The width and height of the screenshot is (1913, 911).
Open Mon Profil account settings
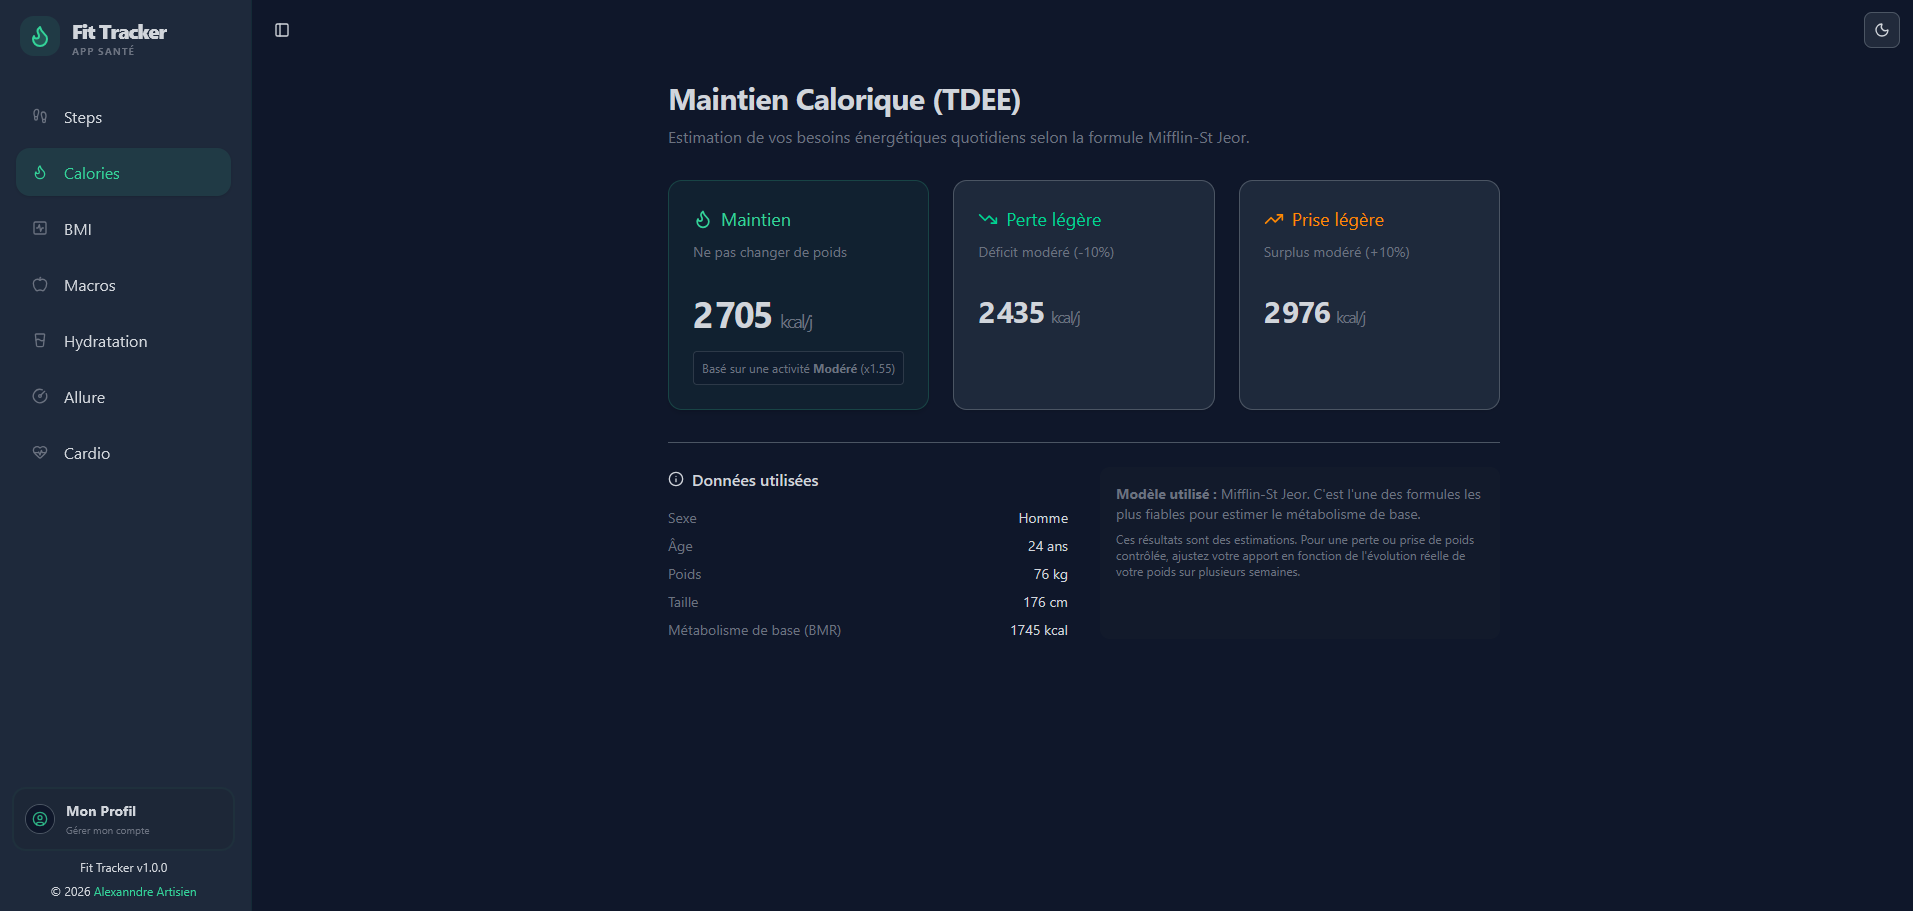123,819
